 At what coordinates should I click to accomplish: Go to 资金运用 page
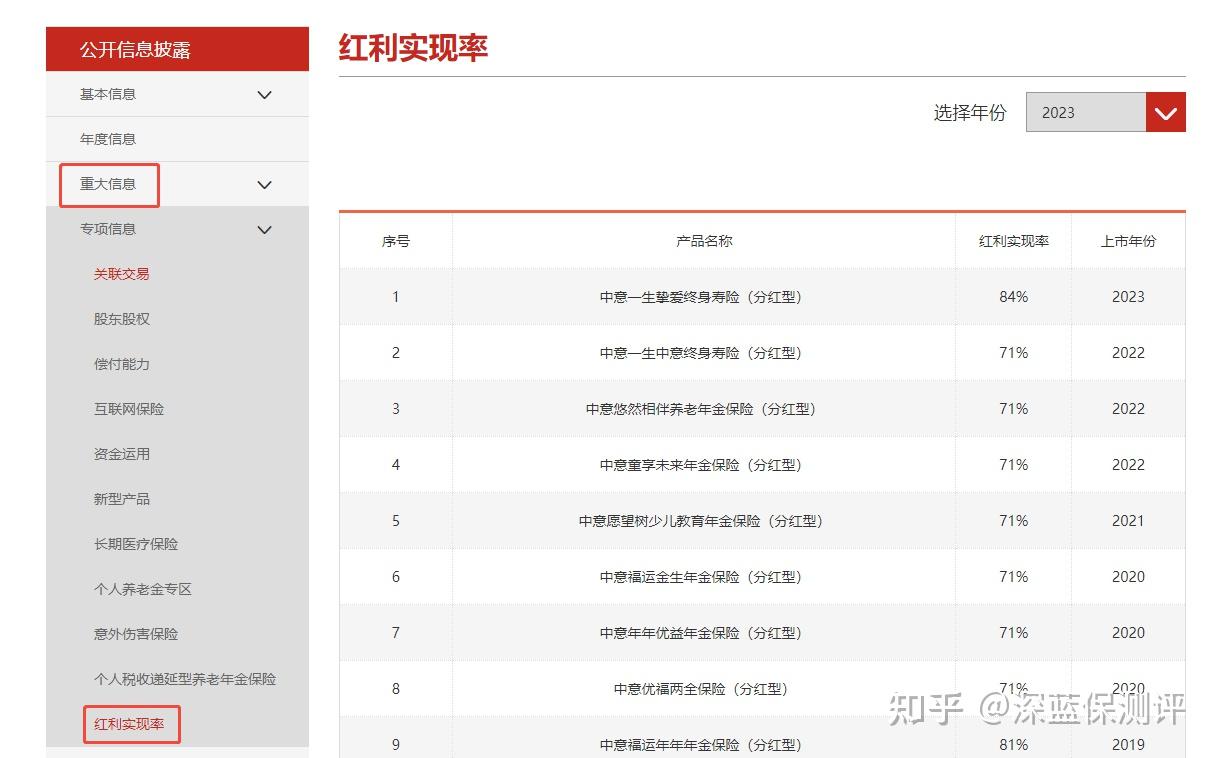(122, 454)
